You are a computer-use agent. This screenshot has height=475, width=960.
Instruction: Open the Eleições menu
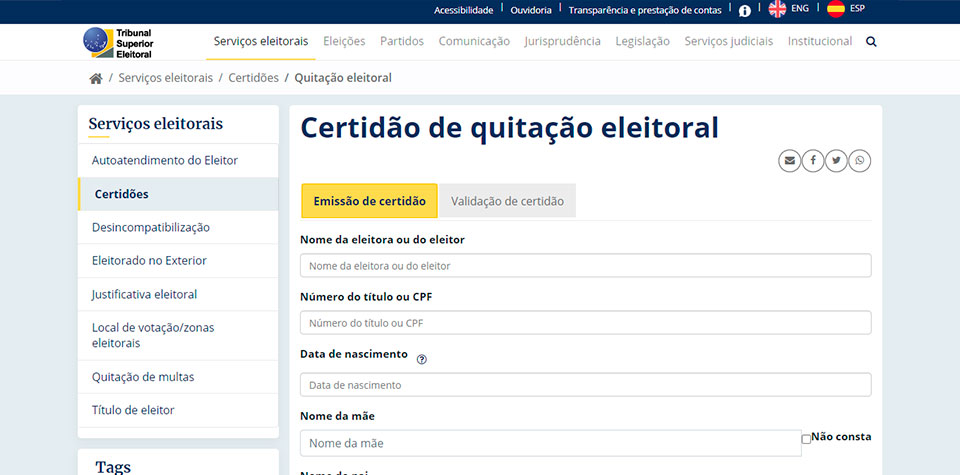point(344,41)
